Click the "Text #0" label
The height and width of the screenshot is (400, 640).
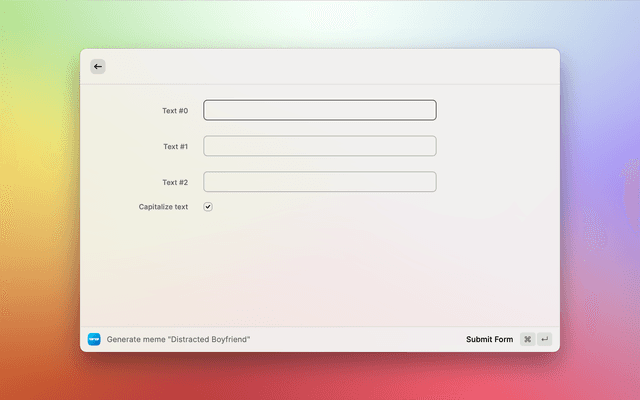tap(175, 110)
